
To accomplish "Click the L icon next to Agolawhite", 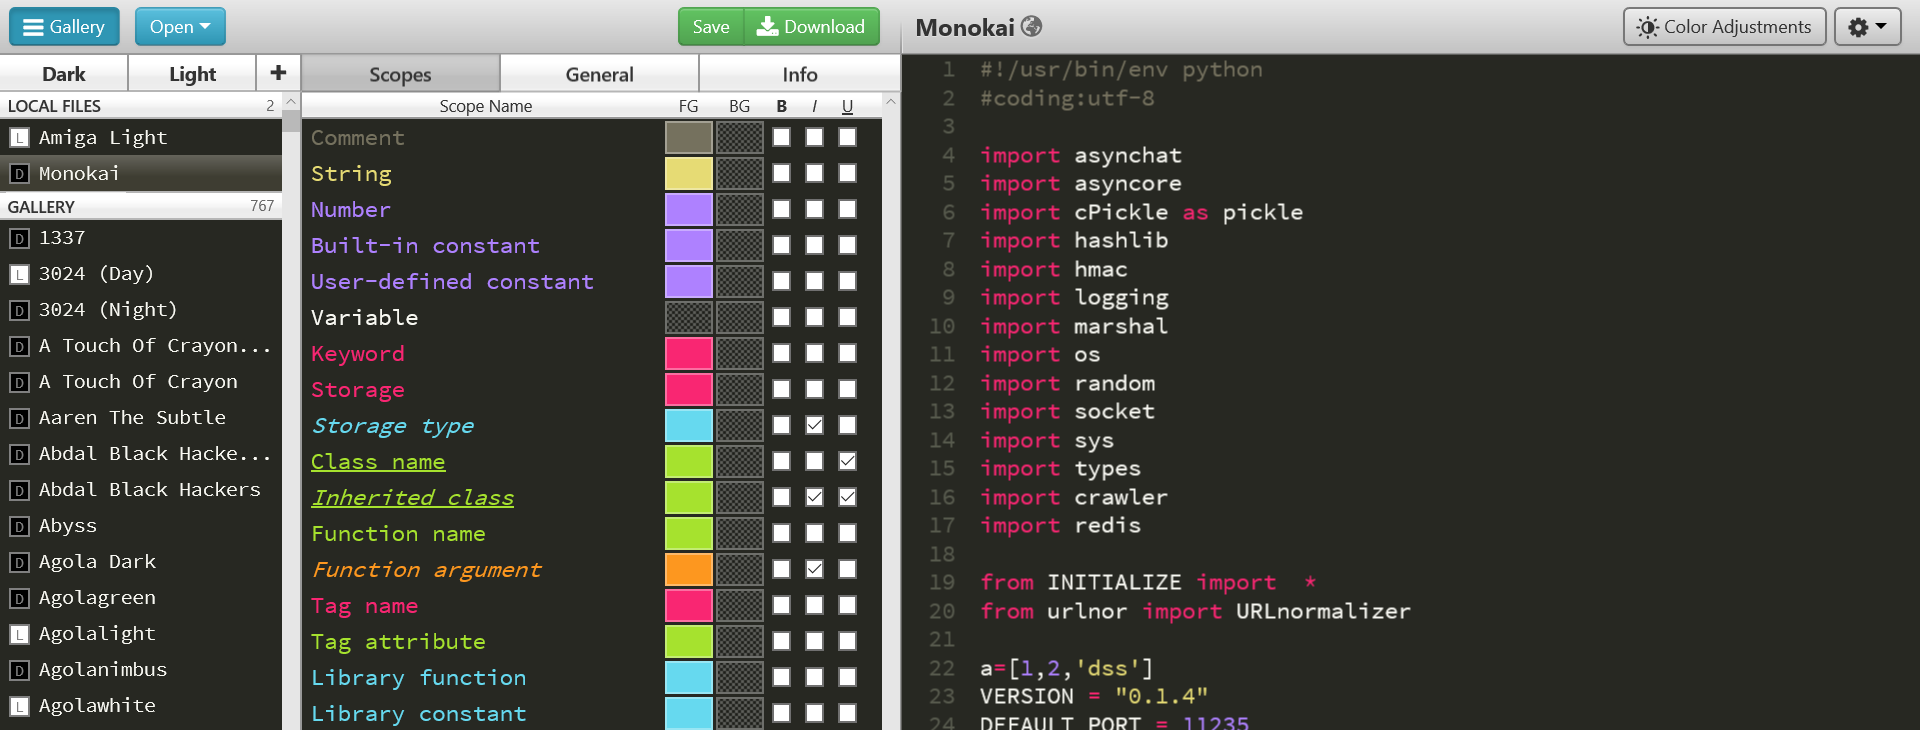I will [x=19, y=706].
